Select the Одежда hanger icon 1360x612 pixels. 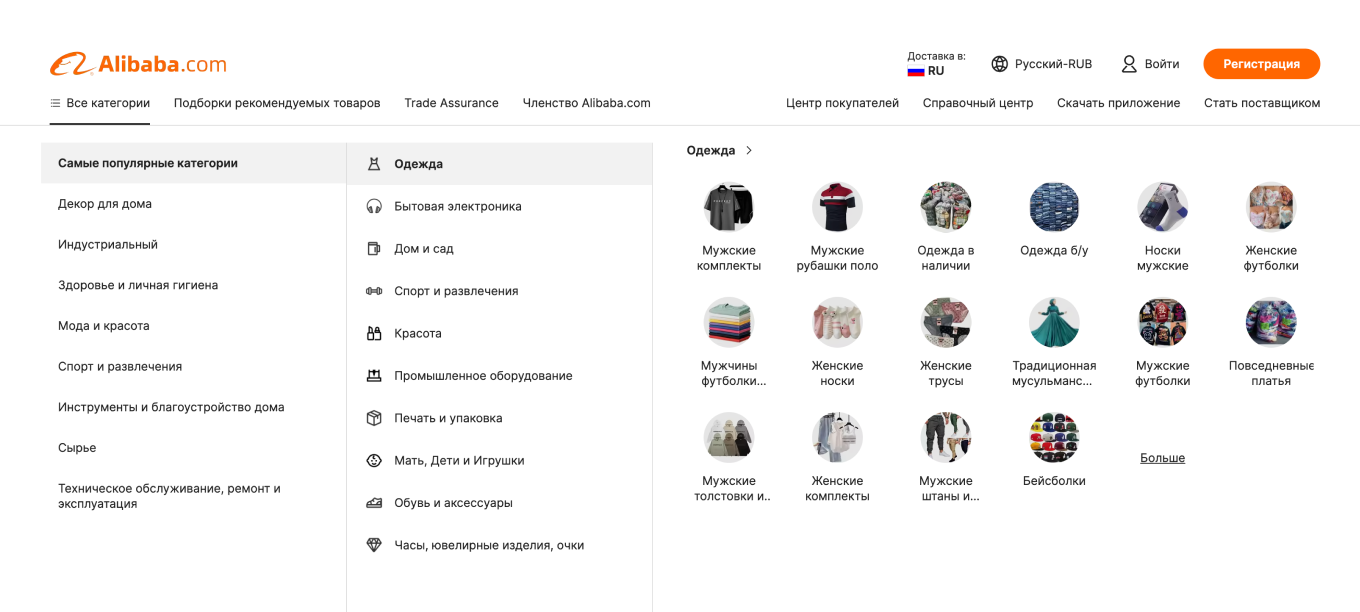tap(374, 163)
